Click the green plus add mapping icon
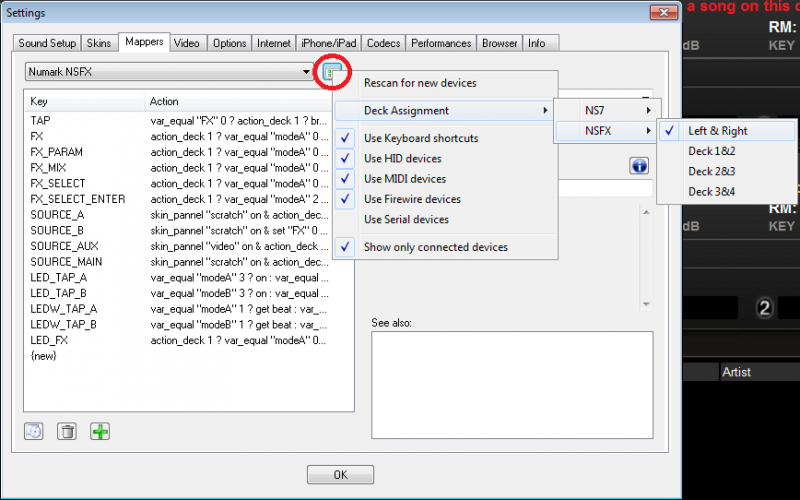The height and width of the screenshot is (500, 800). (100, 432)
